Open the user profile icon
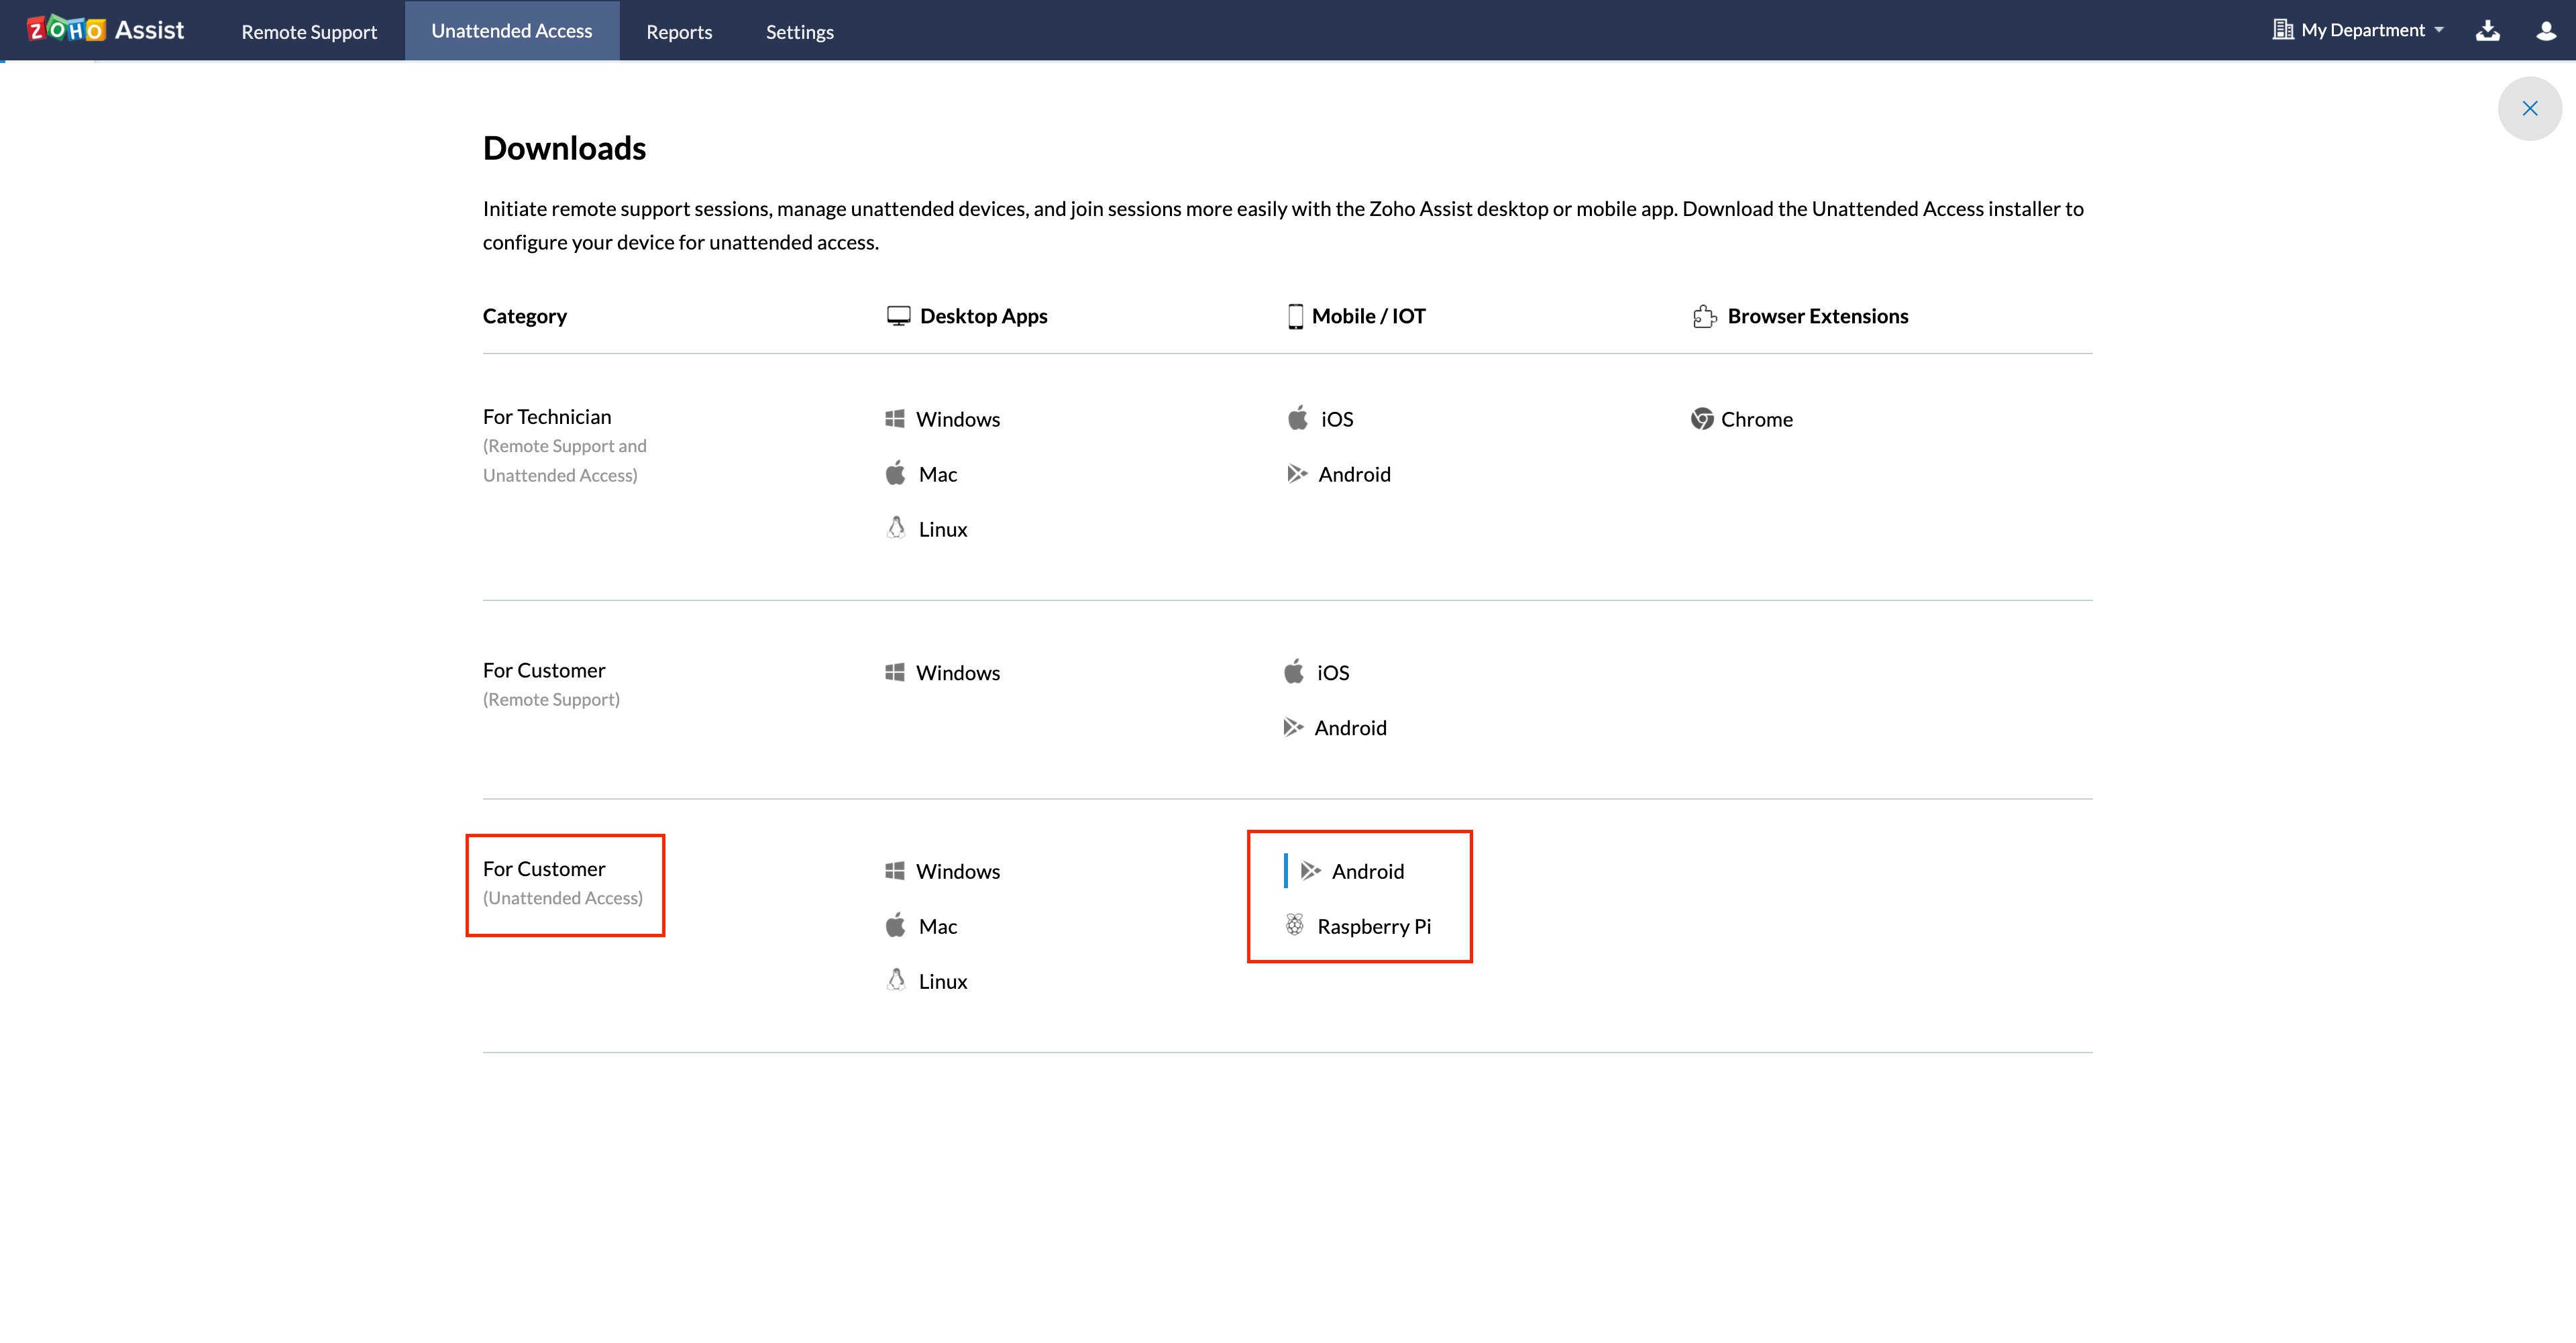 click(x=2546, y=31)
